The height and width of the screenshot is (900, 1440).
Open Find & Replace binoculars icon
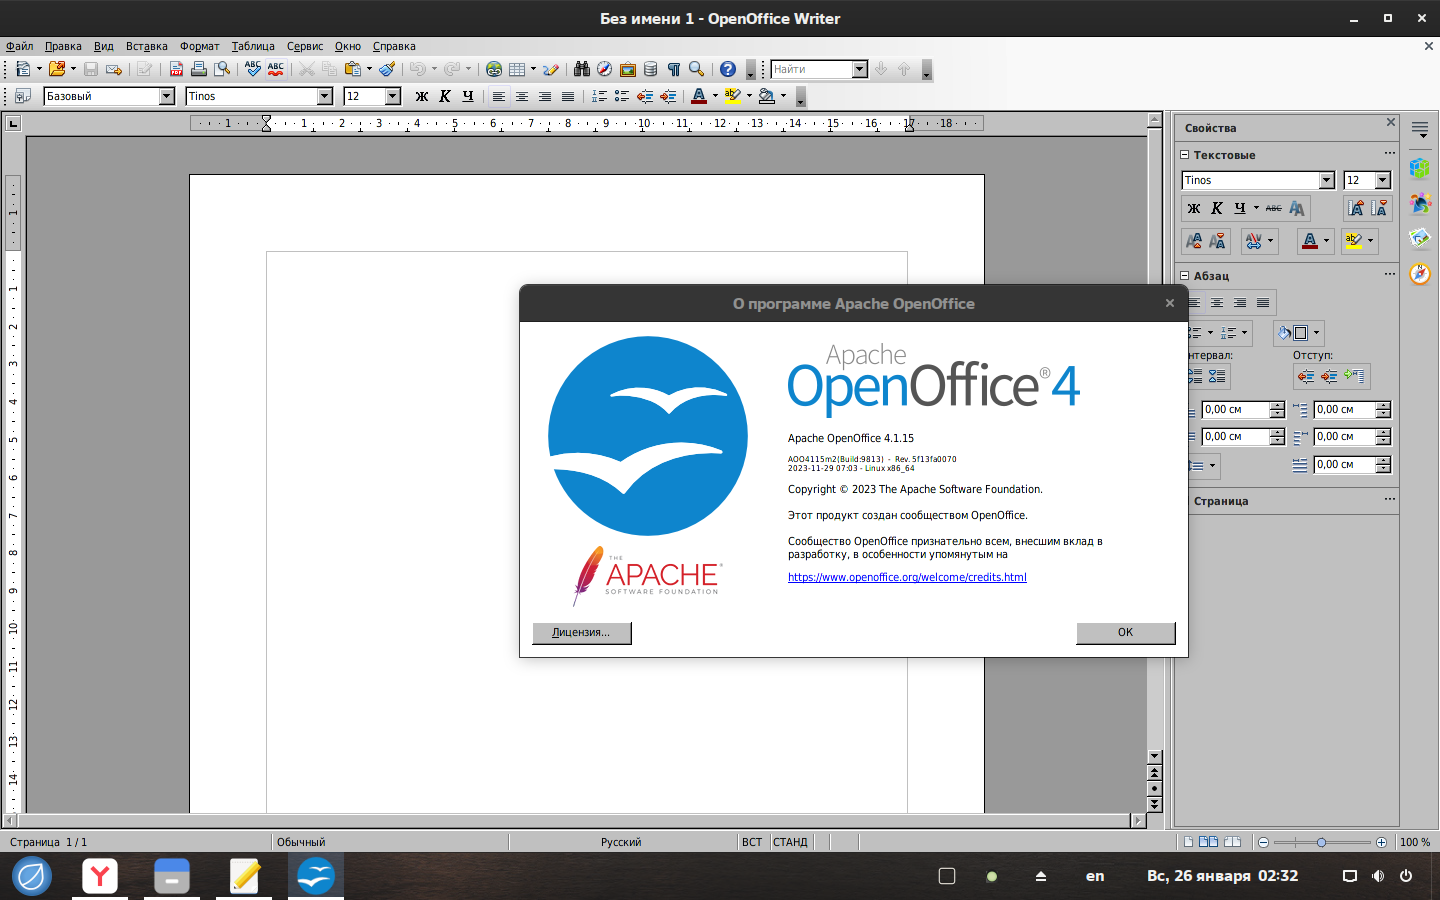[x=582, y=69]
